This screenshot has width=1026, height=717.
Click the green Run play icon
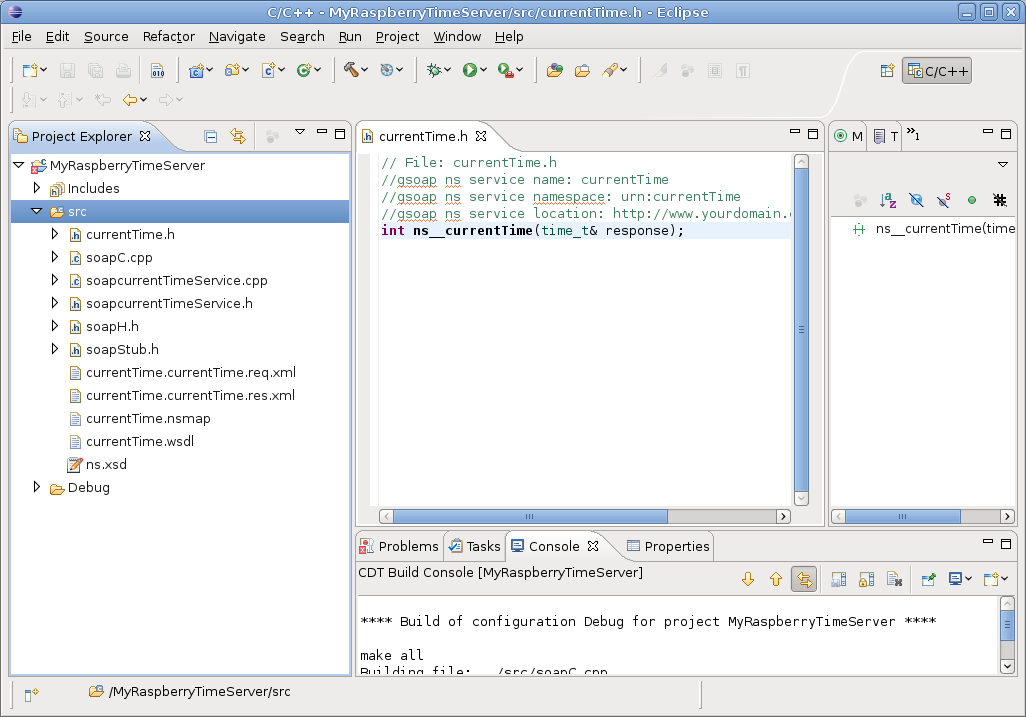click(x=470, y=70)
